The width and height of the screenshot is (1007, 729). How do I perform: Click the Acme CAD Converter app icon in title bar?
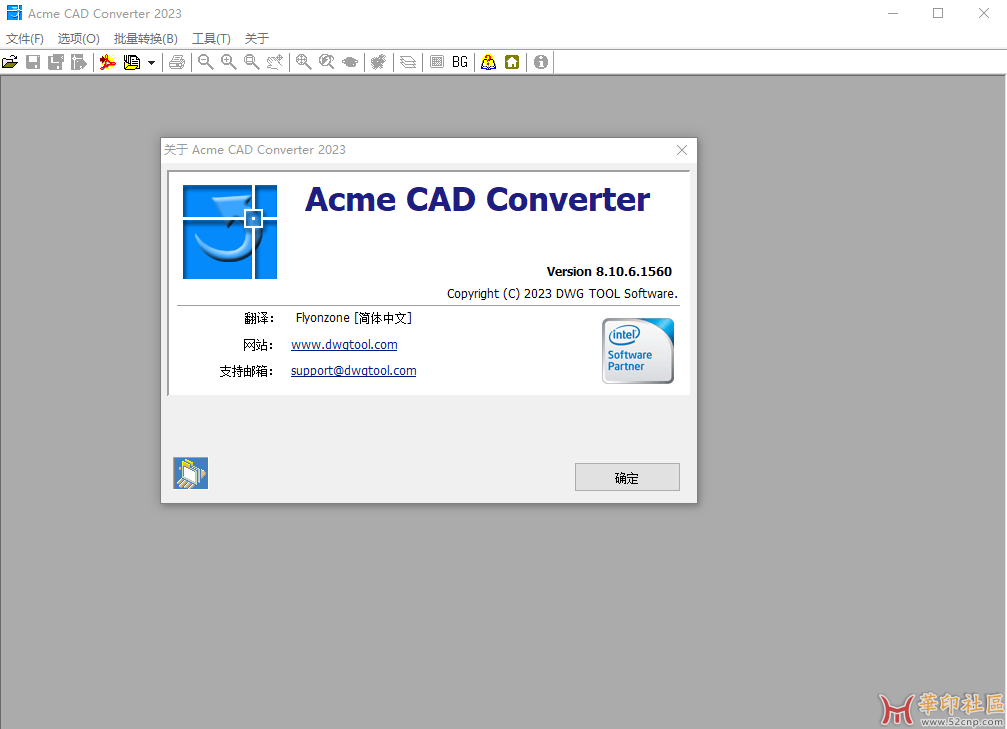click(13, 13)
